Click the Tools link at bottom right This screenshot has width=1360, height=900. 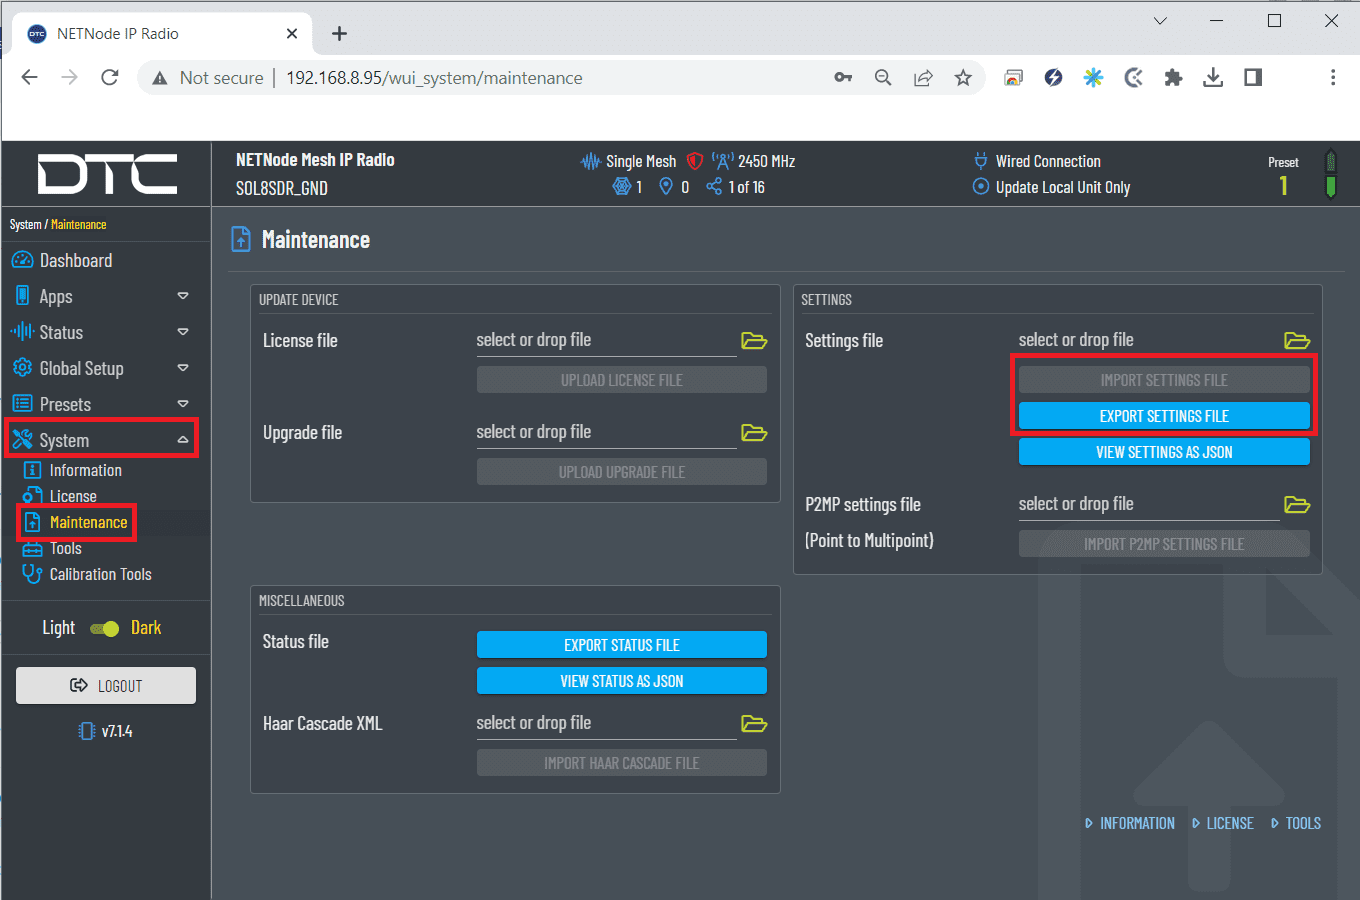pos(1302,823)
